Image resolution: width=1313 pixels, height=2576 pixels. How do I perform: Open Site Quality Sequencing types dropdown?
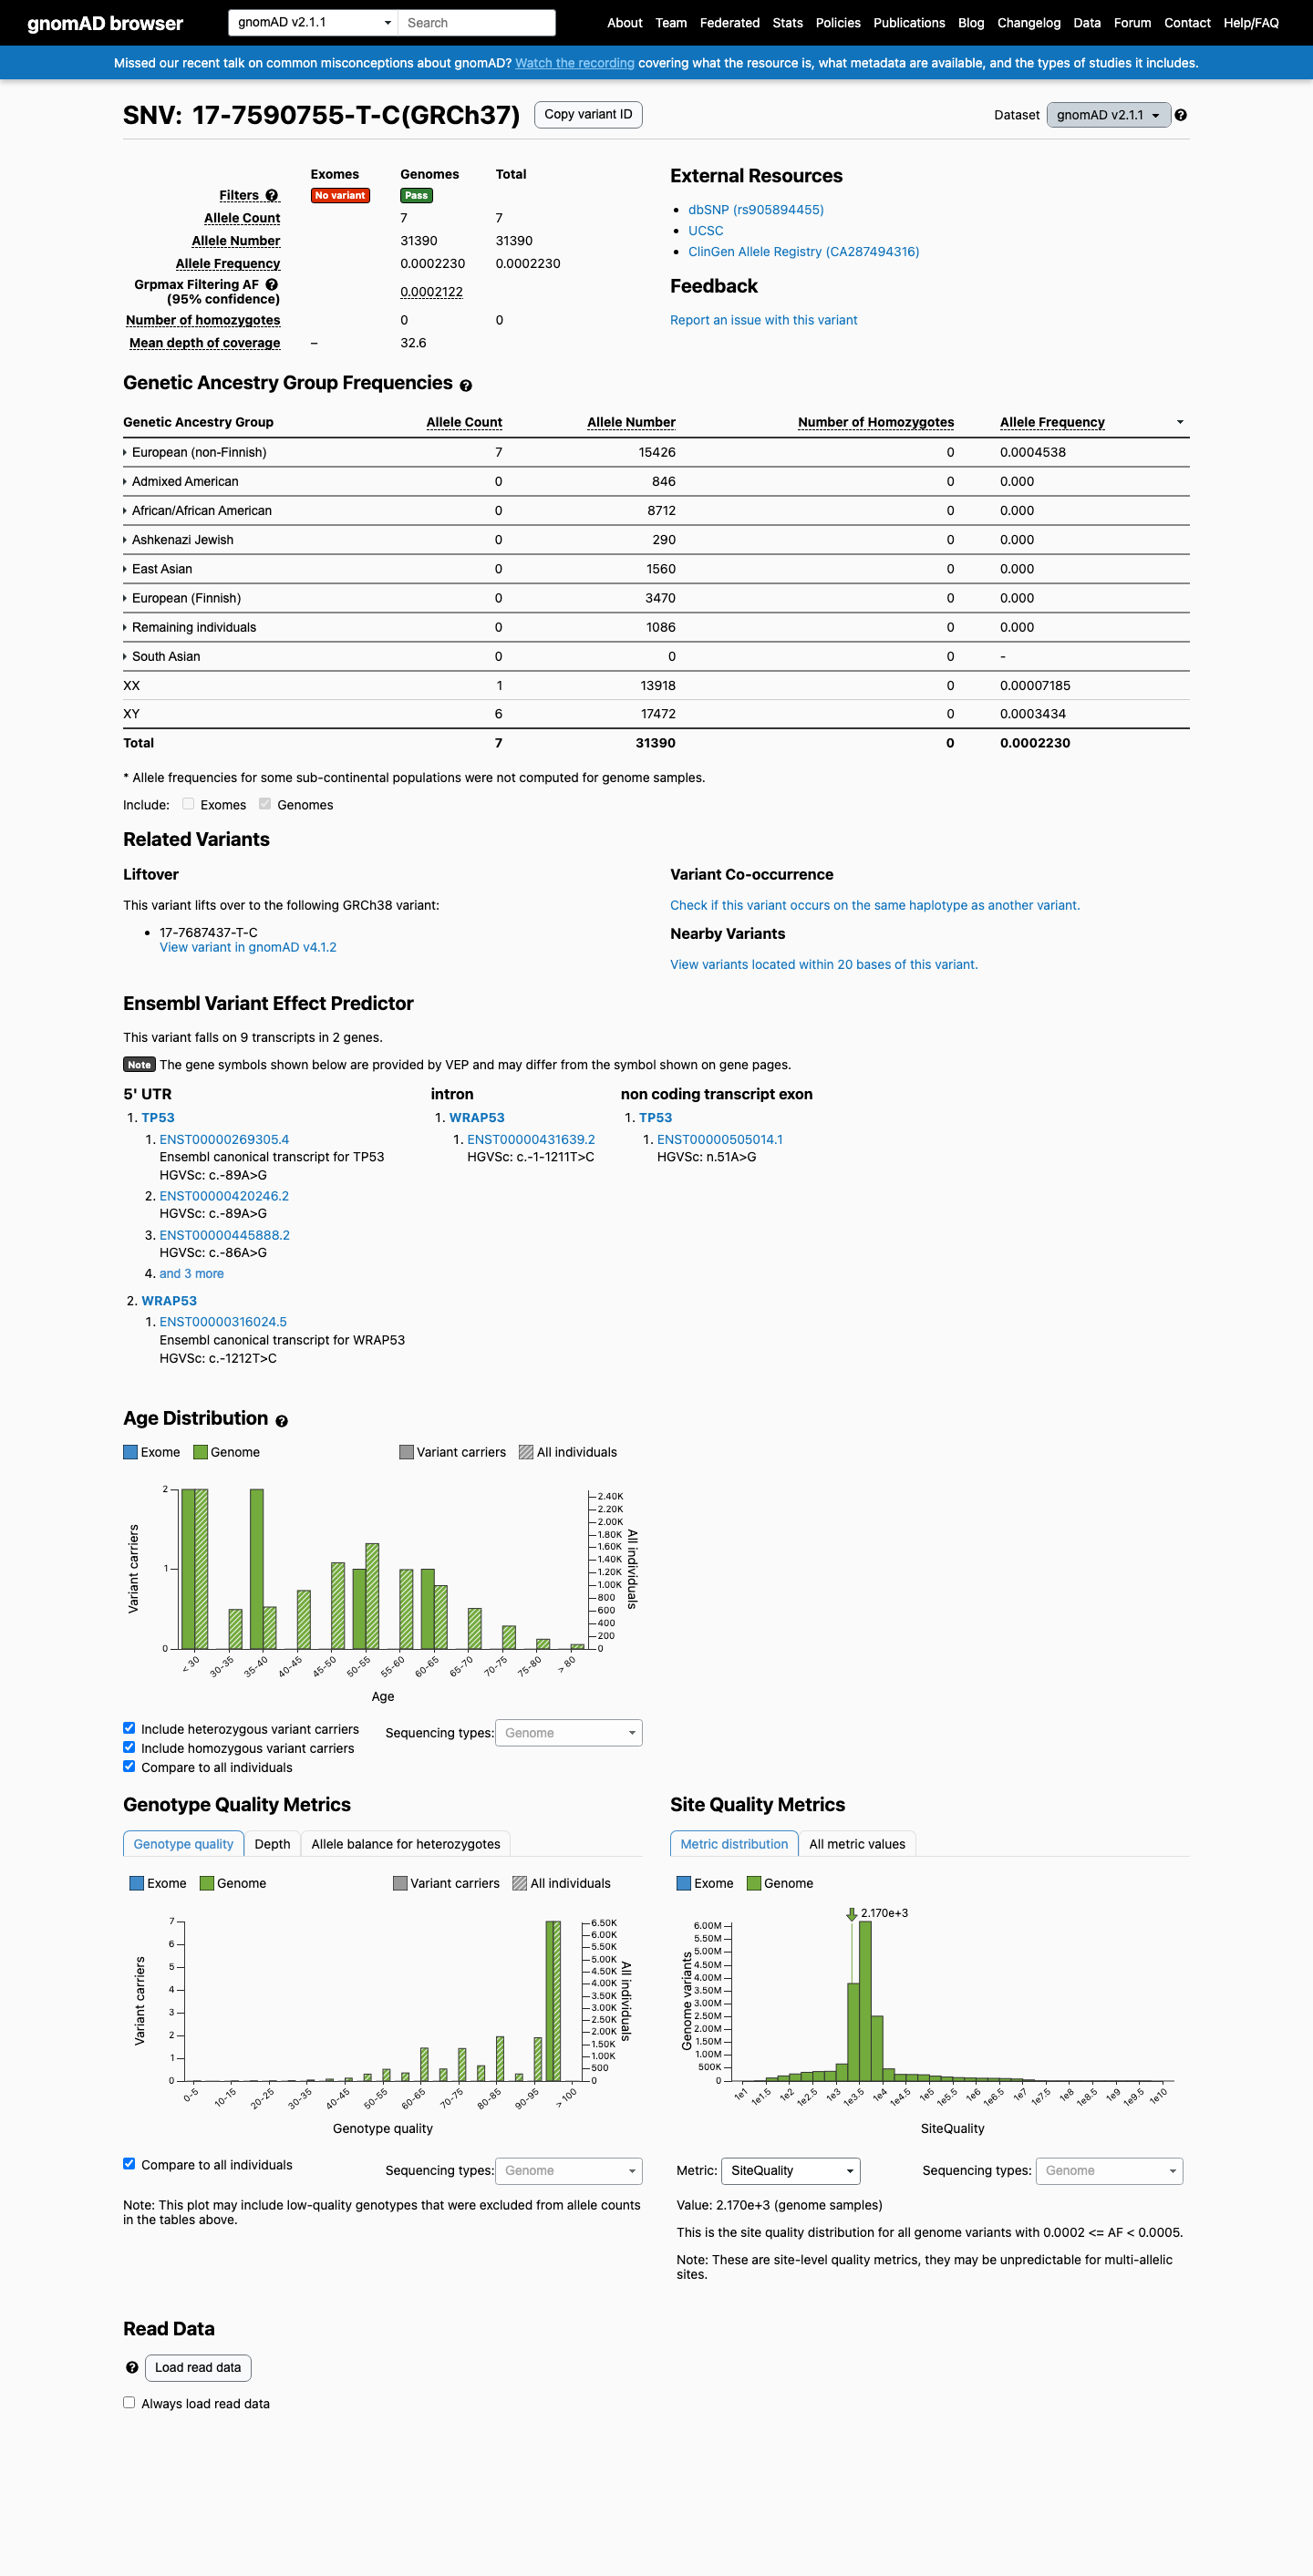click(1109, 2170)
